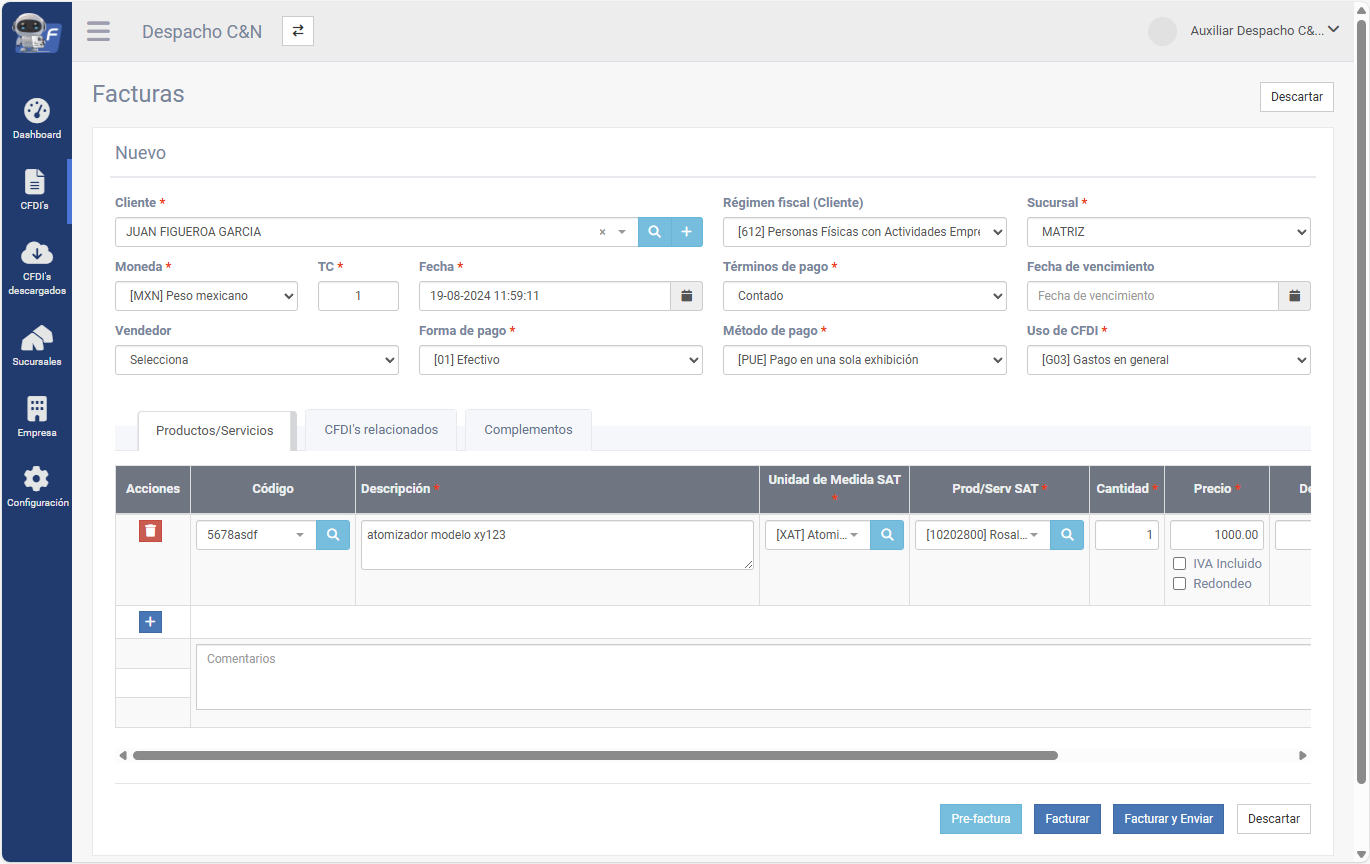Viewport: 1370px width, 864px height.
Task: Add new client with plus icon
Action: click(x=686, y=232)
